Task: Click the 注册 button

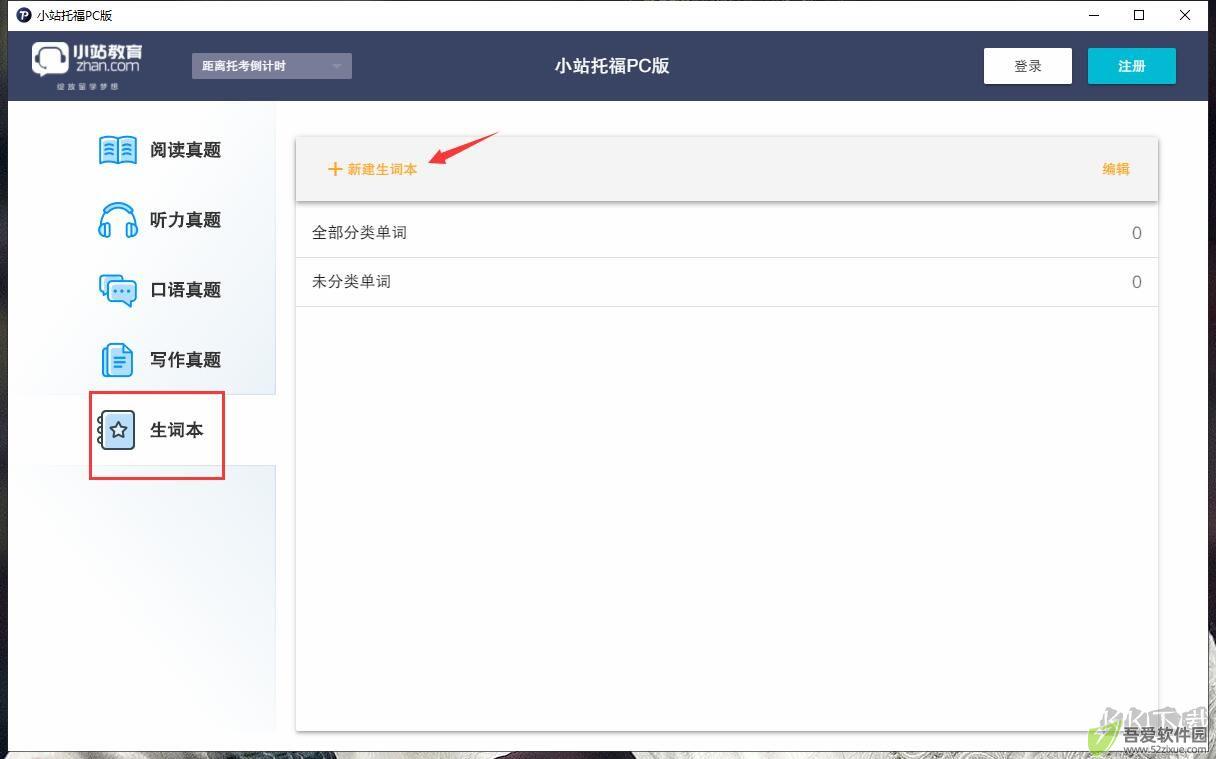Action: coord(1132,66)
